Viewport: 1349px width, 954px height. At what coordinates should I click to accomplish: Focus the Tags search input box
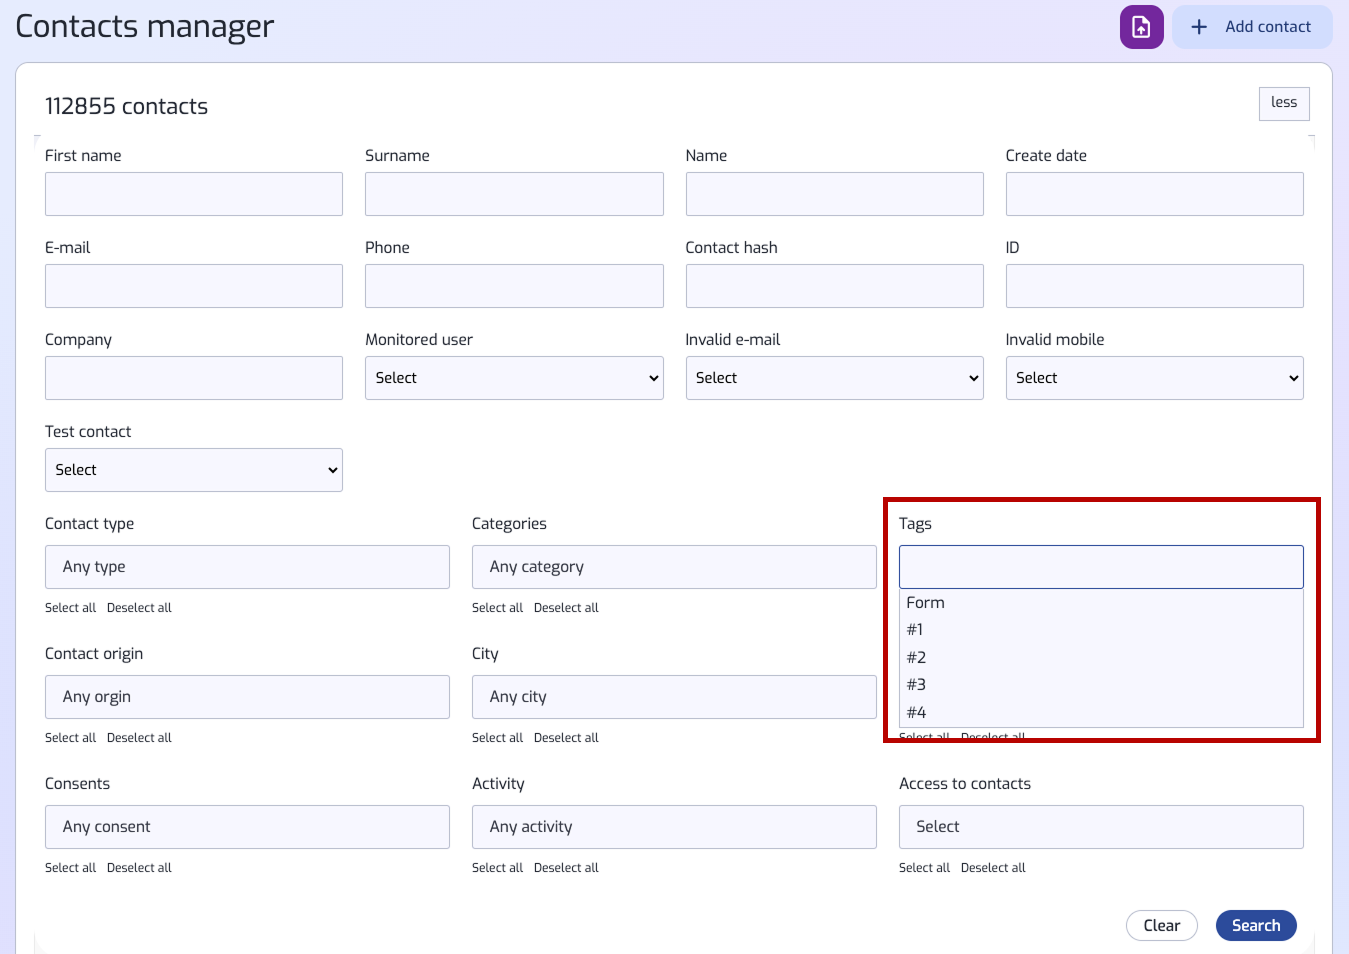[x=1101, y=567]
